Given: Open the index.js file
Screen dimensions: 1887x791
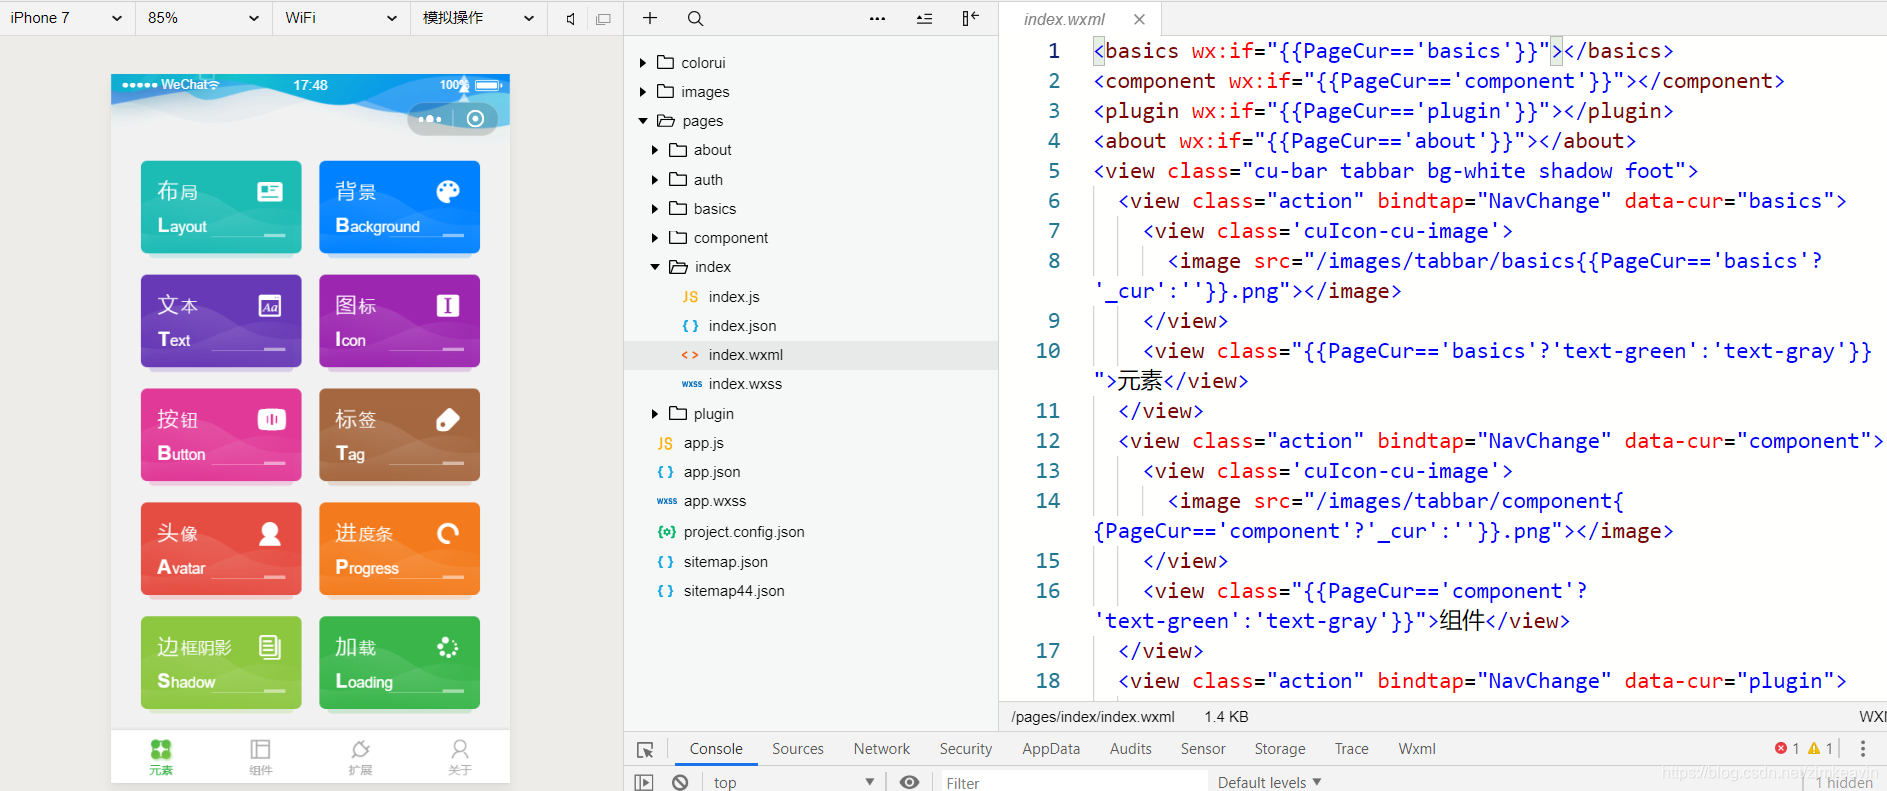Looking at the screenshot, I should pyautogui.click(x=734, y=296).
